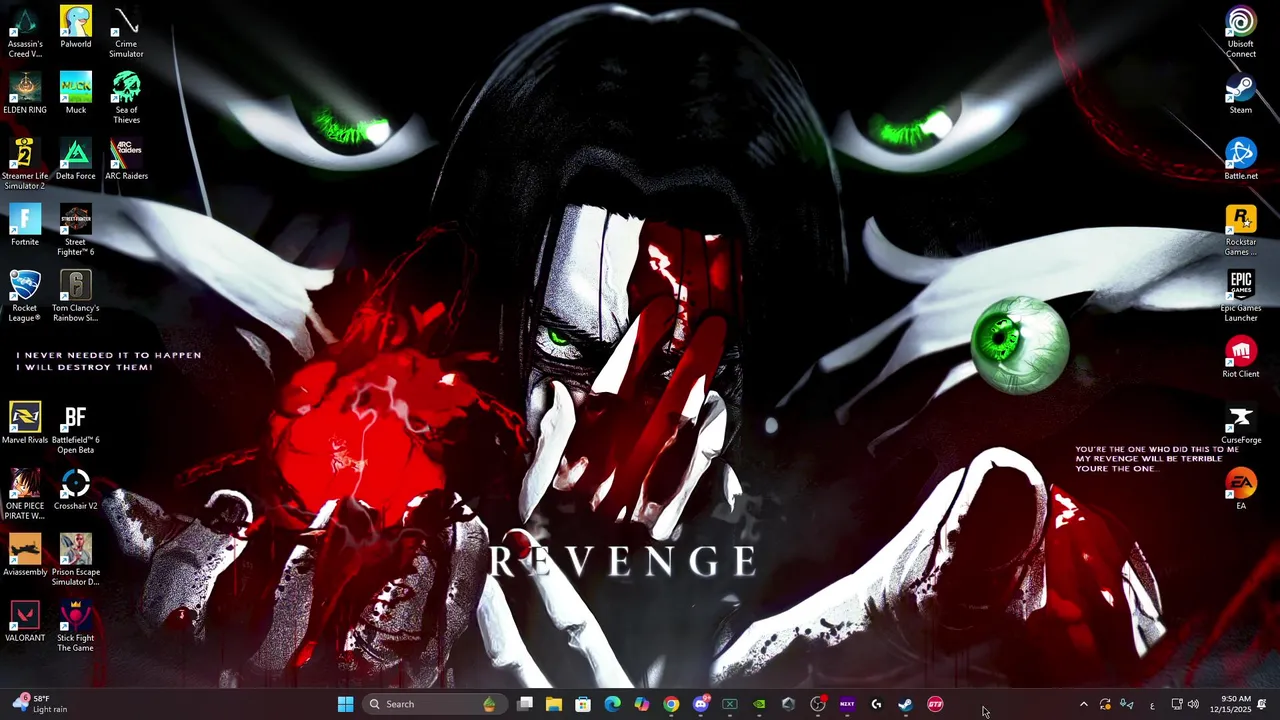Viewport: 1280px width, 720px height.
Task: Open the Rocket League shortcut
Action: pos(25,296)
